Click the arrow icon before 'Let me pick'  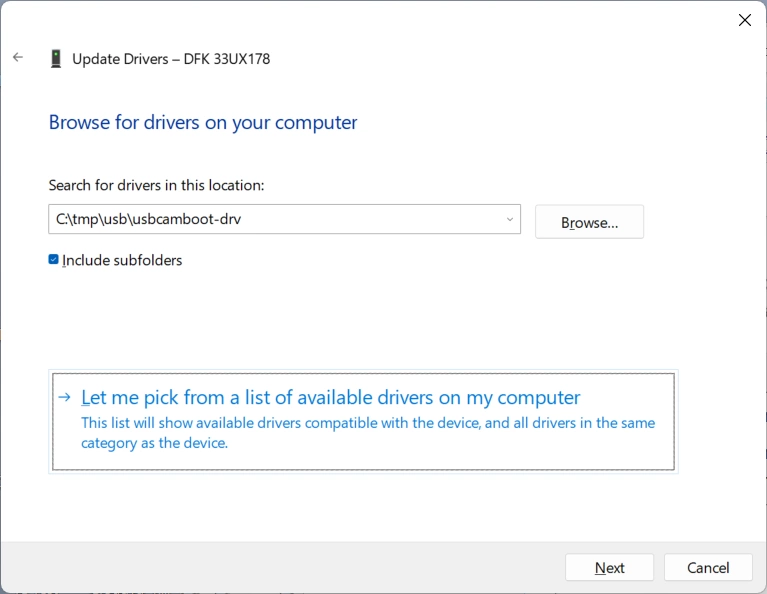click(x=65, y=397)
